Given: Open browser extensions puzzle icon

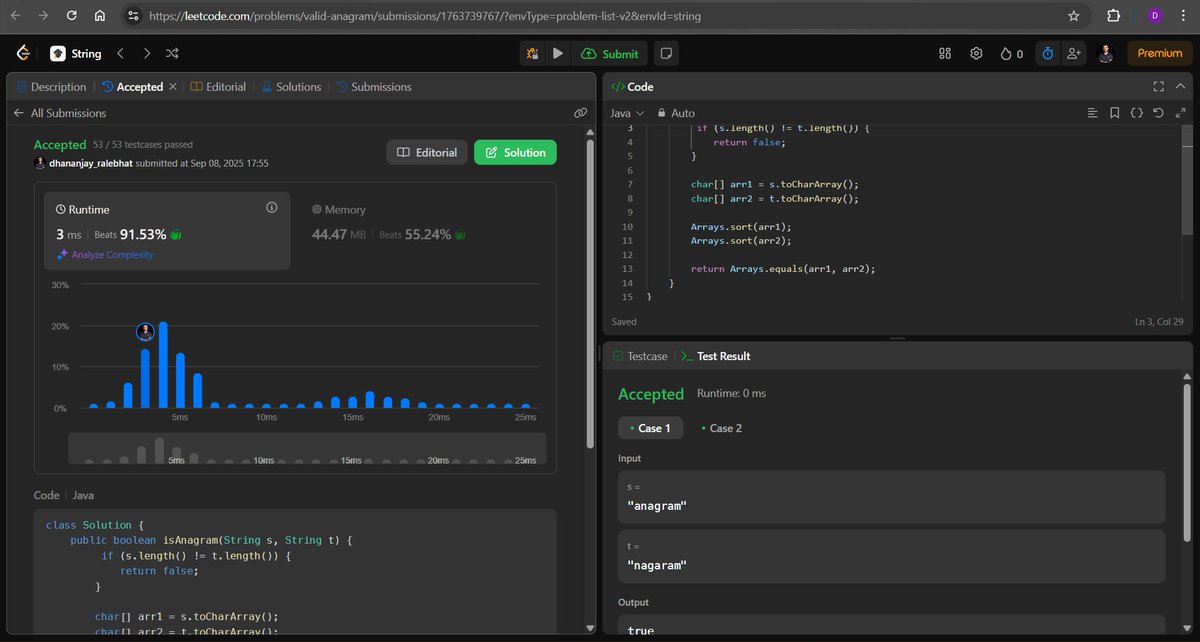Looking at the screenshot, I should coord(1114,16).
